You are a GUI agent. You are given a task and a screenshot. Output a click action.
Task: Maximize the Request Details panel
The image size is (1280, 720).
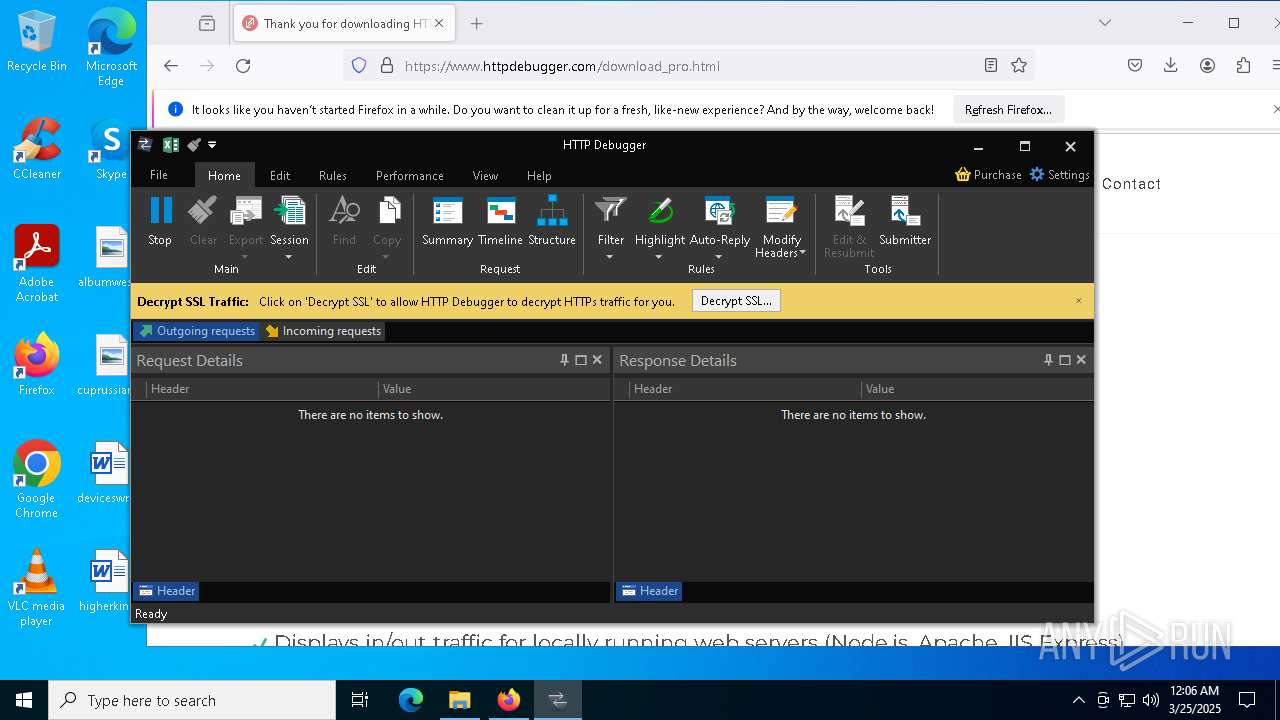[x=581, y=360]
